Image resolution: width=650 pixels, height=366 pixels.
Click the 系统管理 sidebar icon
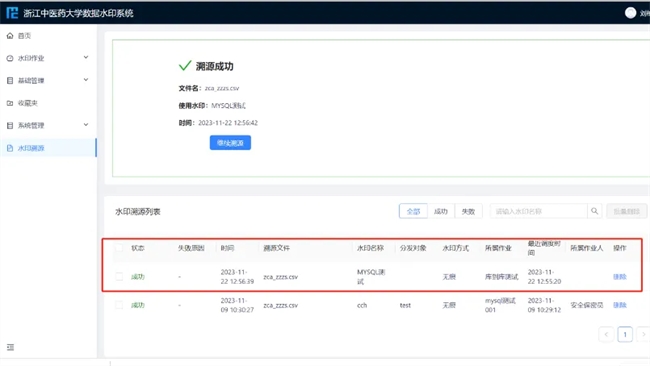click(x=10, y=125)
